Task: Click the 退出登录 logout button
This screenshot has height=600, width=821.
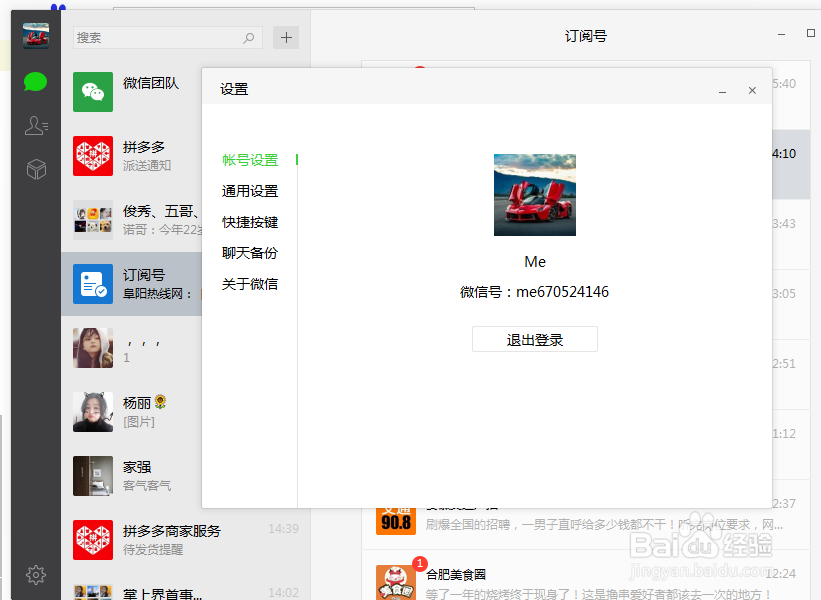Action: [x=535, y=338]
